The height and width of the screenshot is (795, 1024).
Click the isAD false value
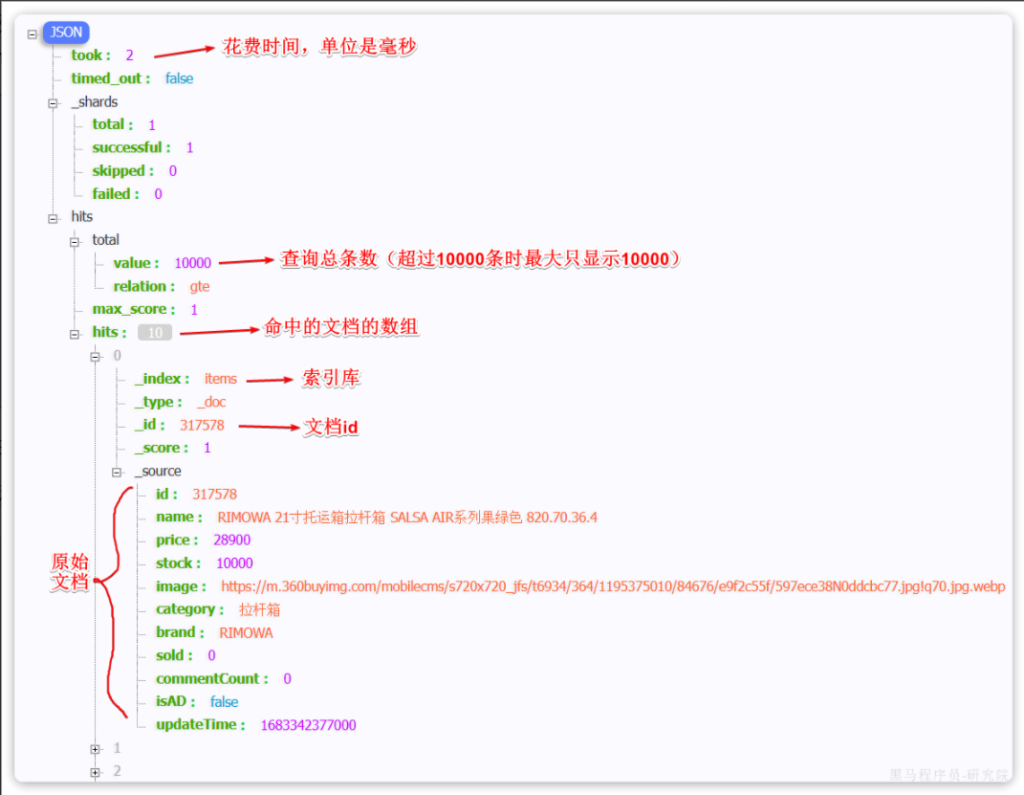[224, 702]
